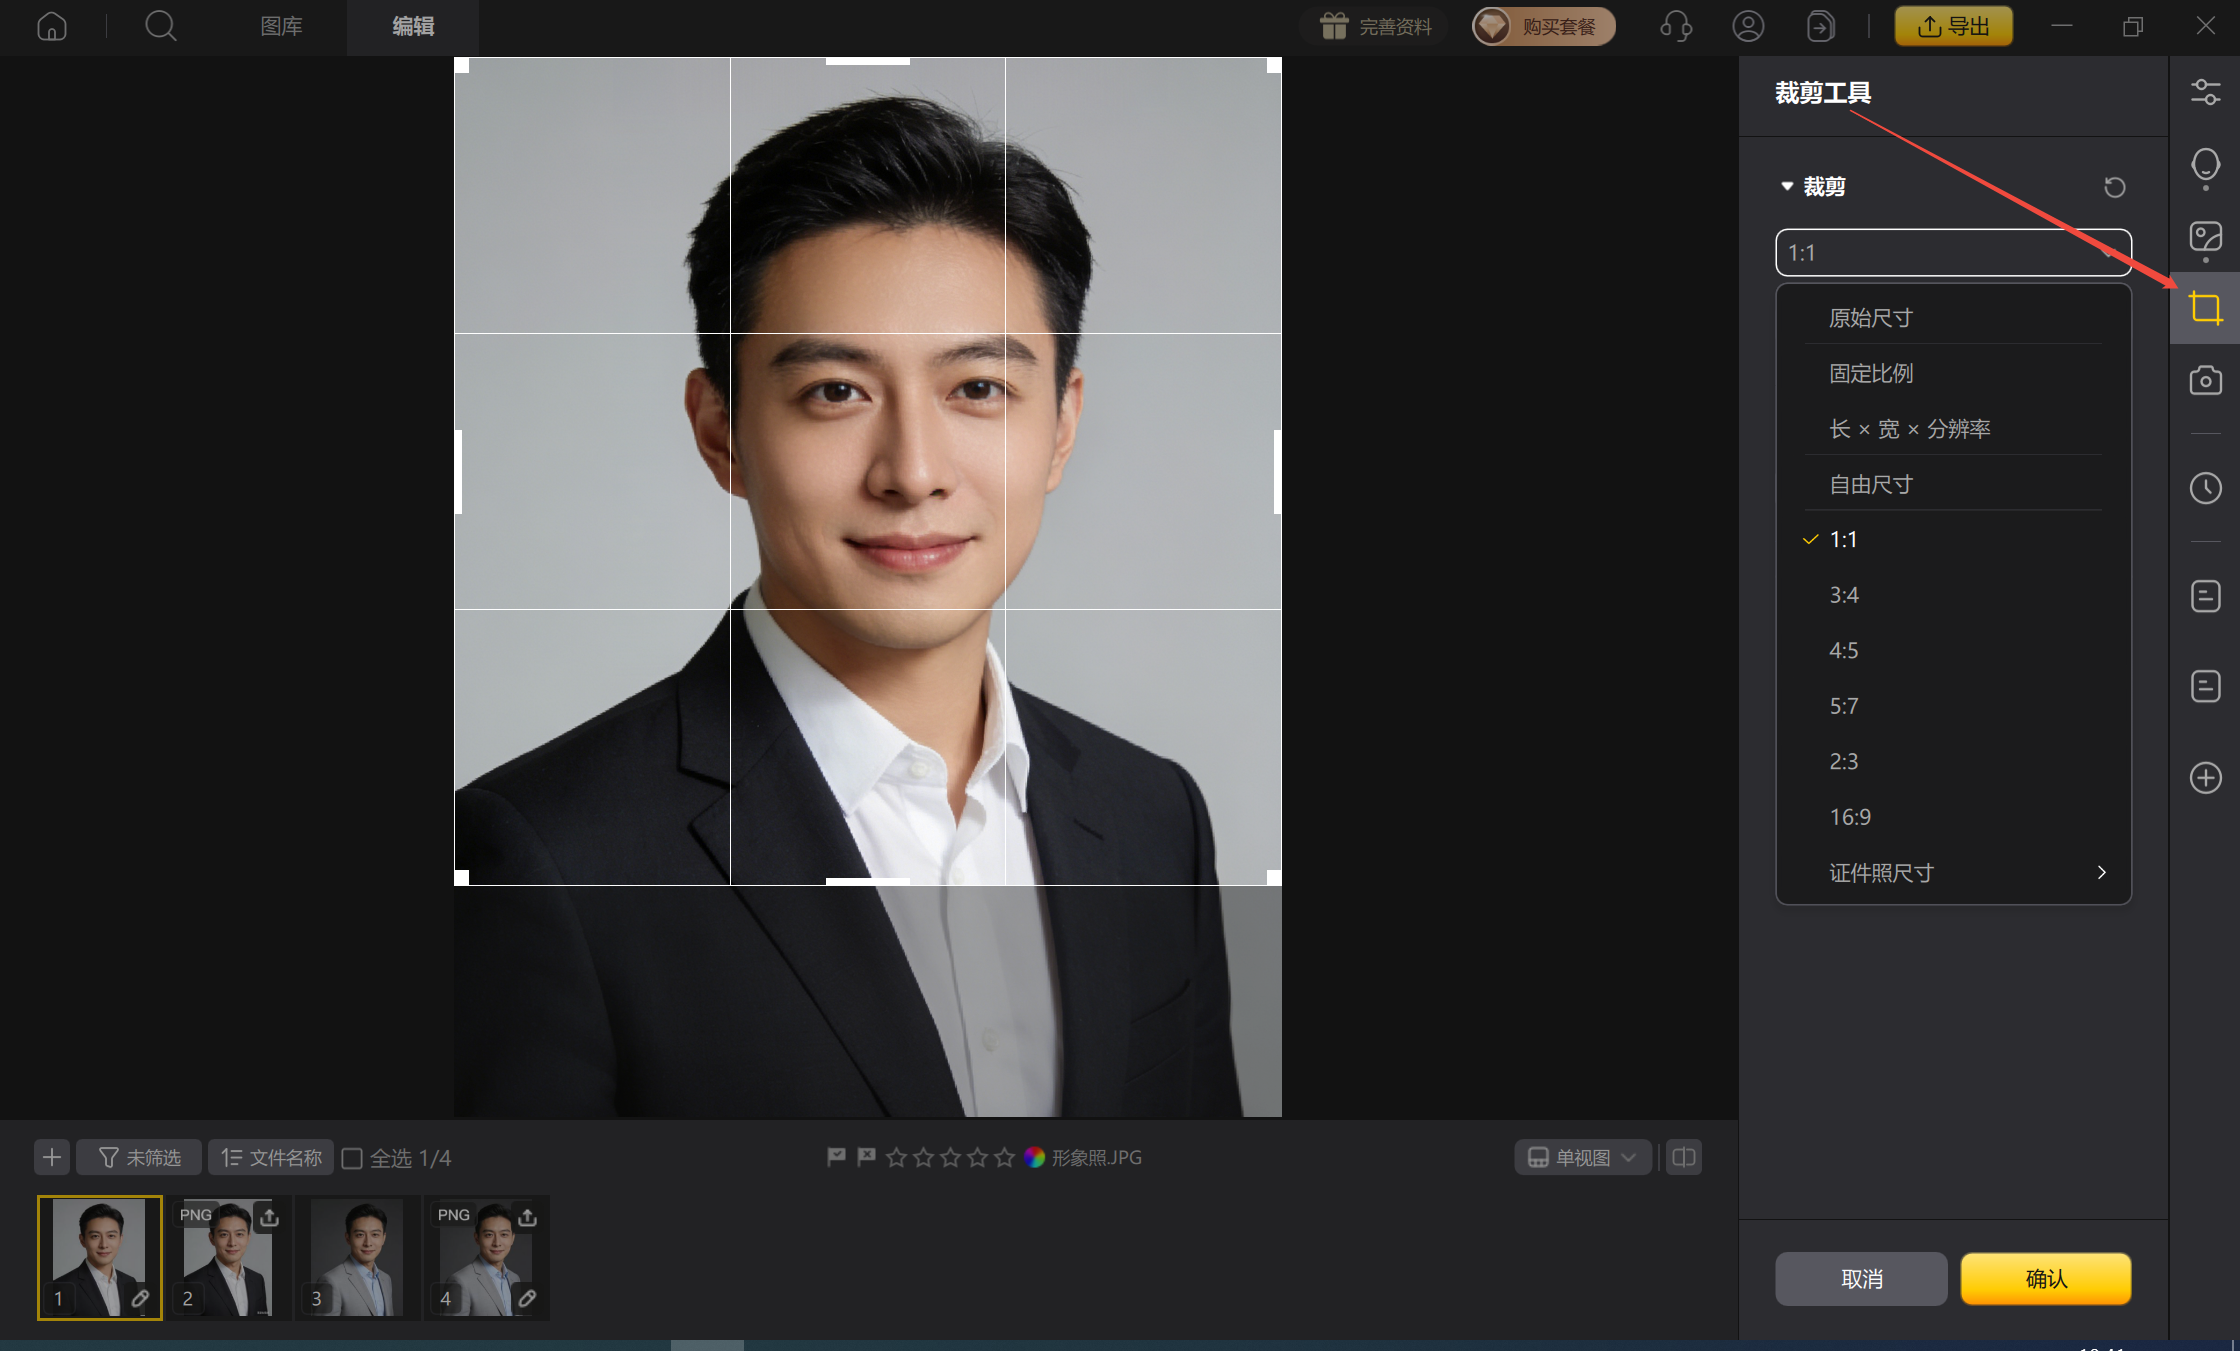Flag the photo as accepted
The height and width of the screenshot is (1351, 2240).
click(x=836, y=1157)
